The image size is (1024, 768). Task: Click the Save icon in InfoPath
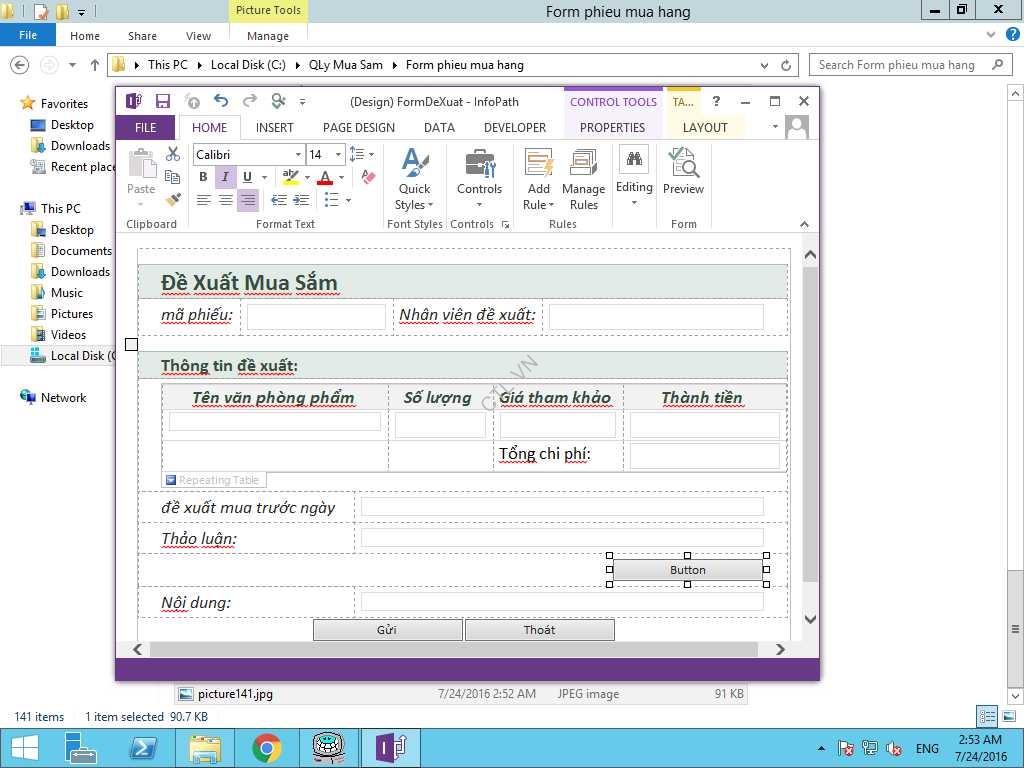163,101
